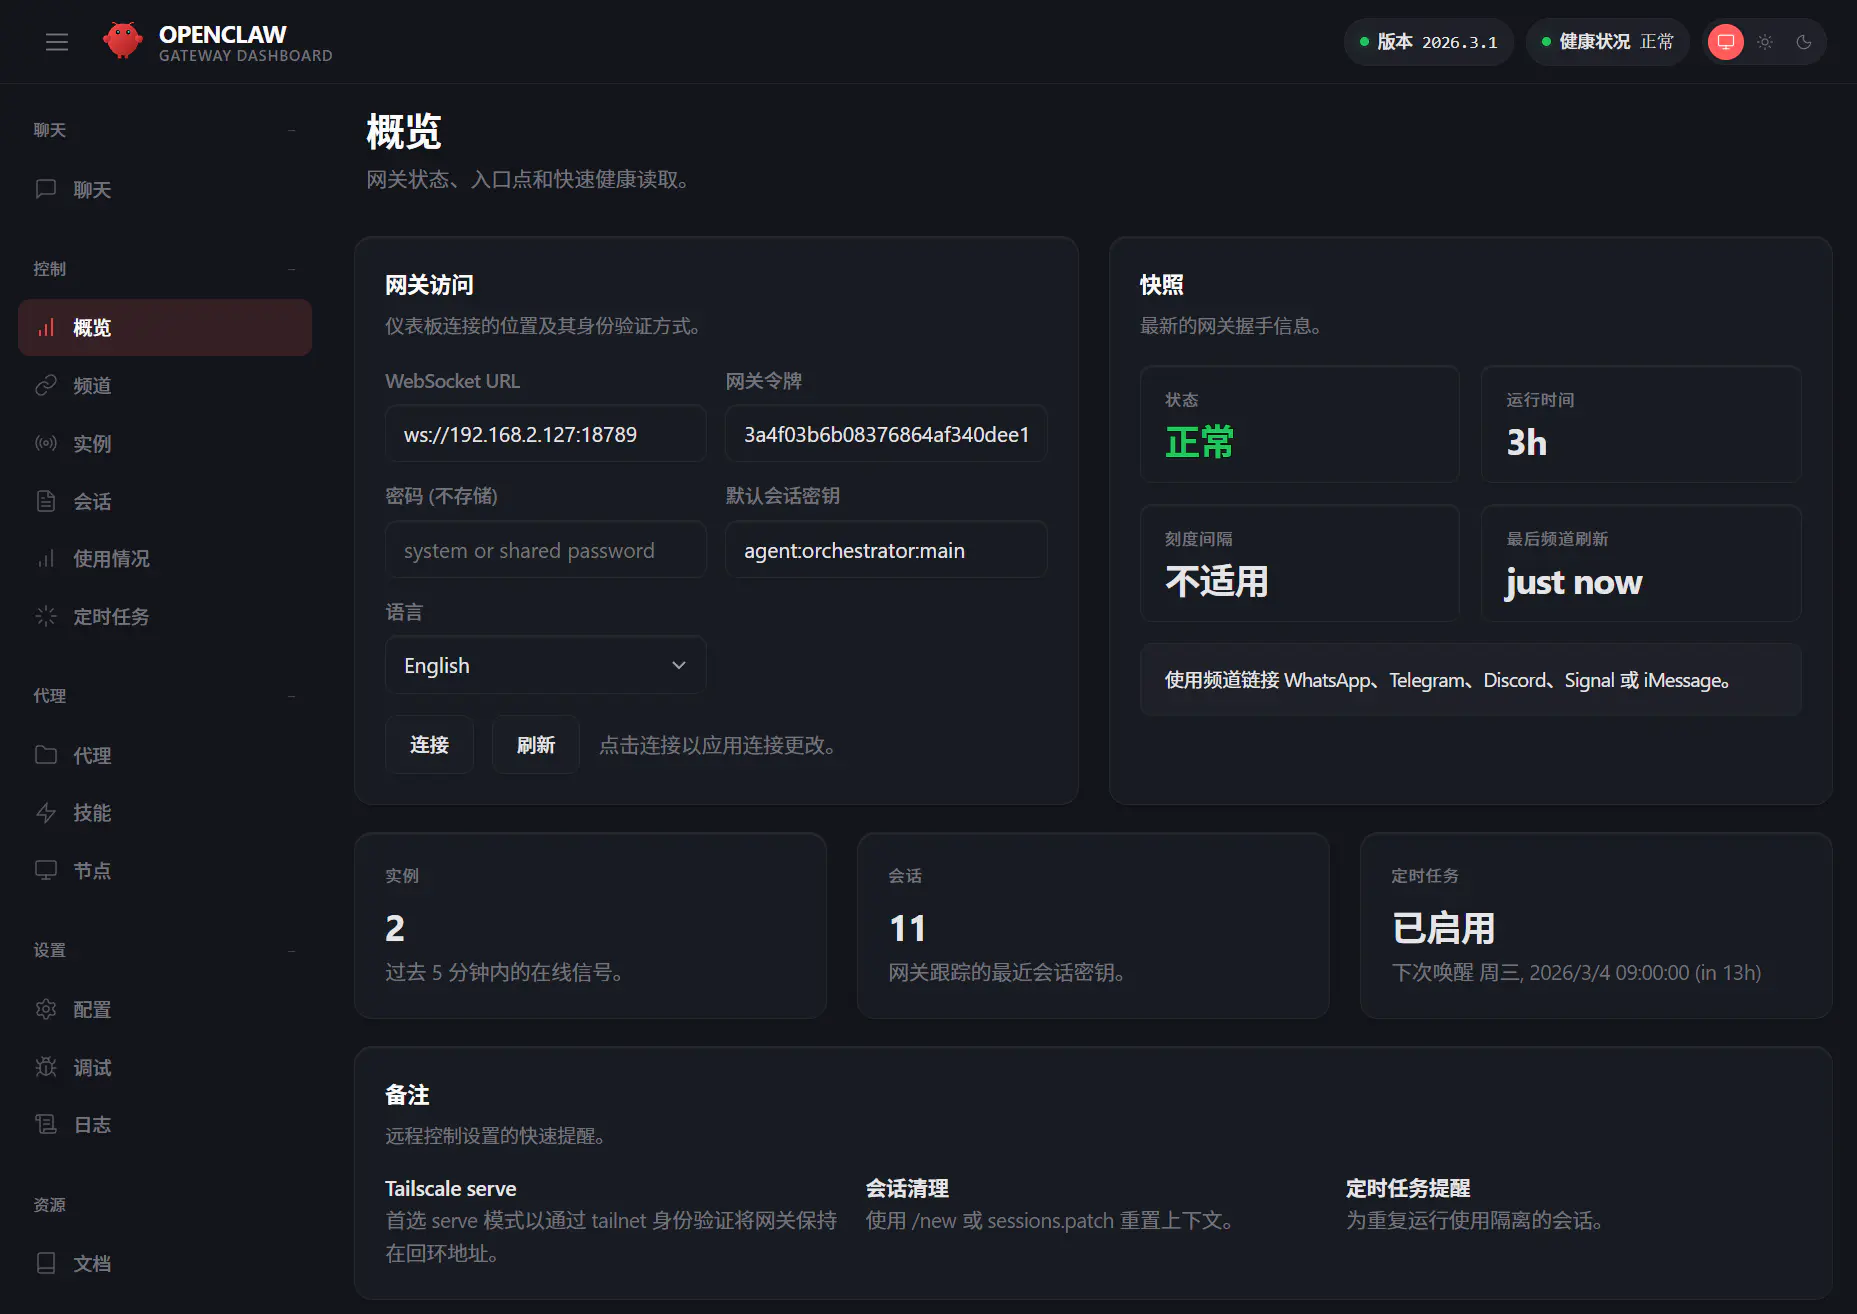1857x1314 pixels.
Task: Open the 日志 logs panel
Action: [x=91, y=1124]
